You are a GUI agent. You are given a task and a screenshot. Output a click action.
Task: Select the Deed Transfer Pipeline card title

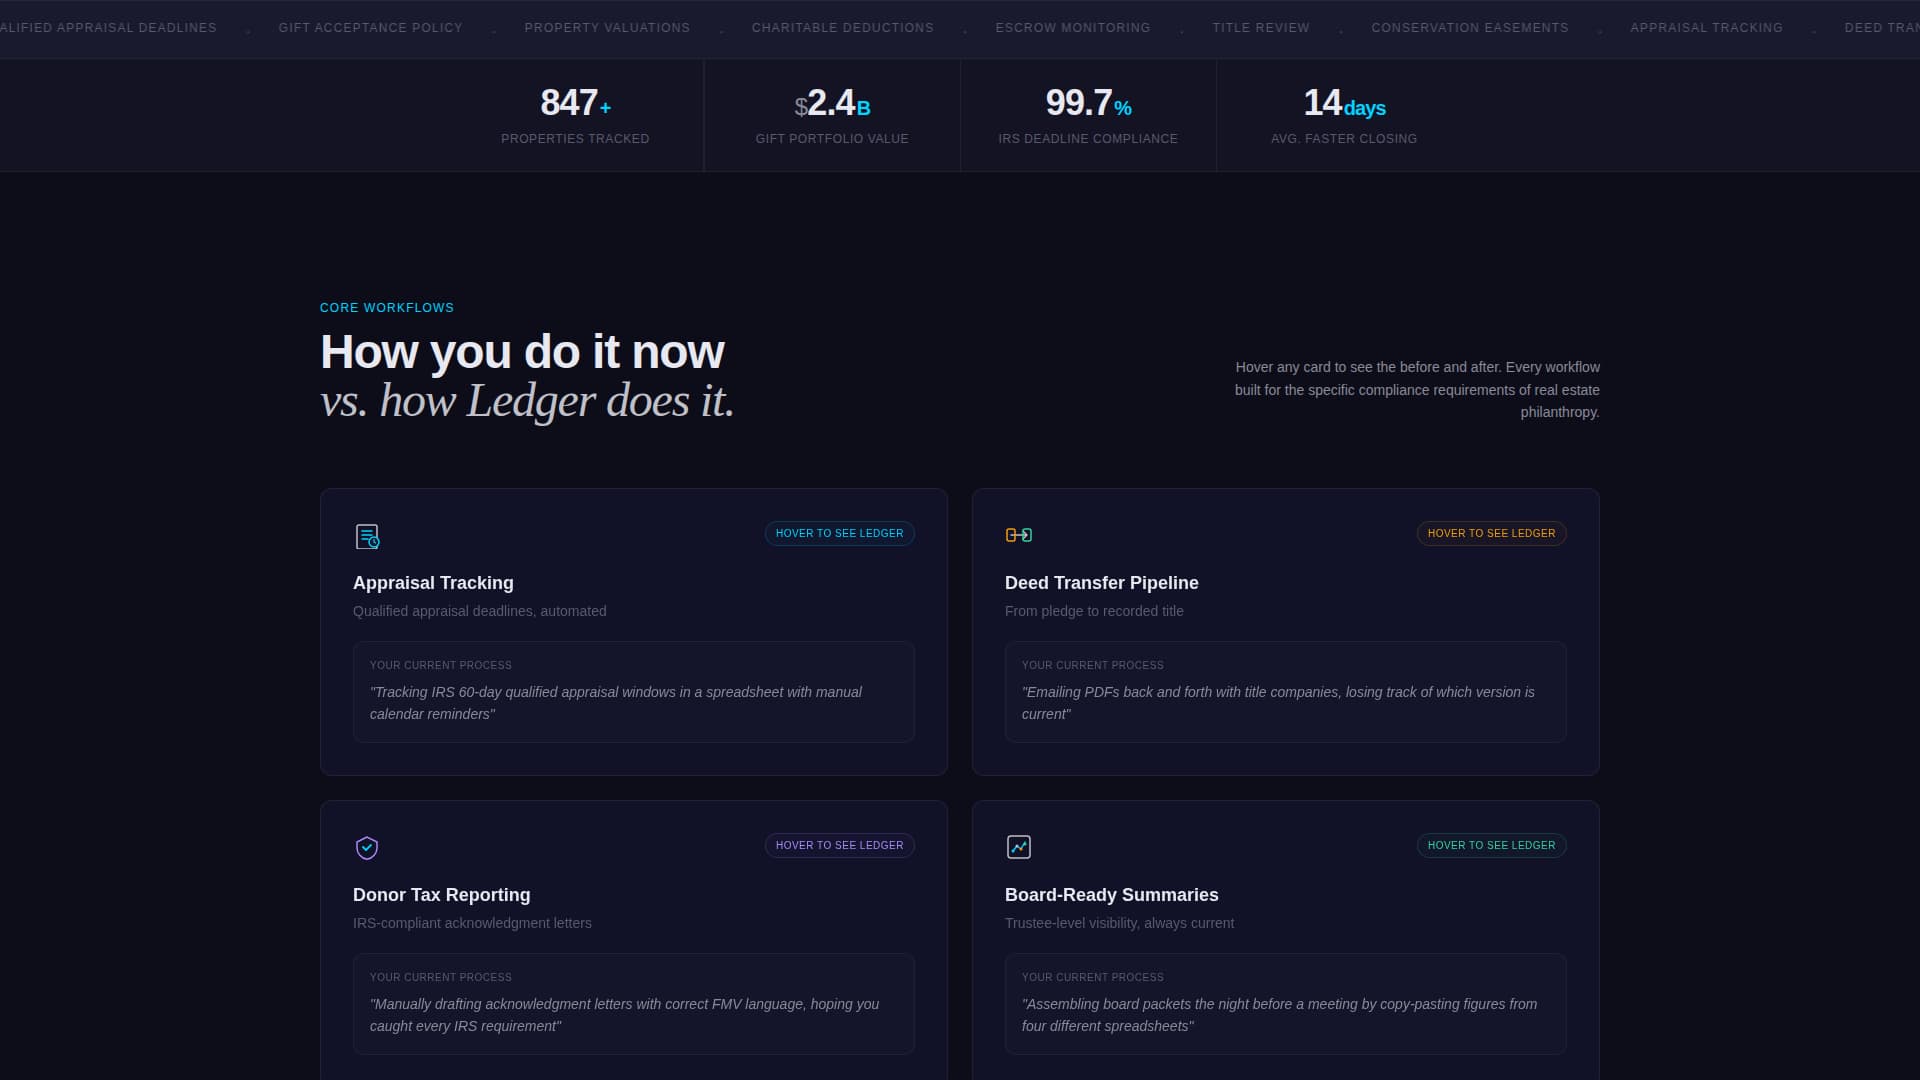point(1101,583)
